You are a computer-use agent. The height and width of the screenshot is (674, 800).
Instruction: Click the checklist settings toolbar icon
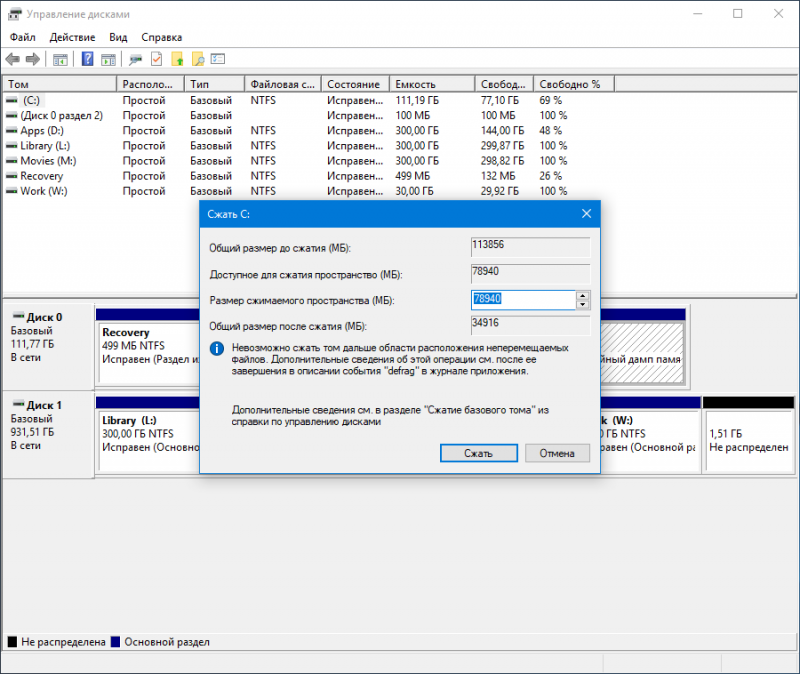(x=218, y=59)
